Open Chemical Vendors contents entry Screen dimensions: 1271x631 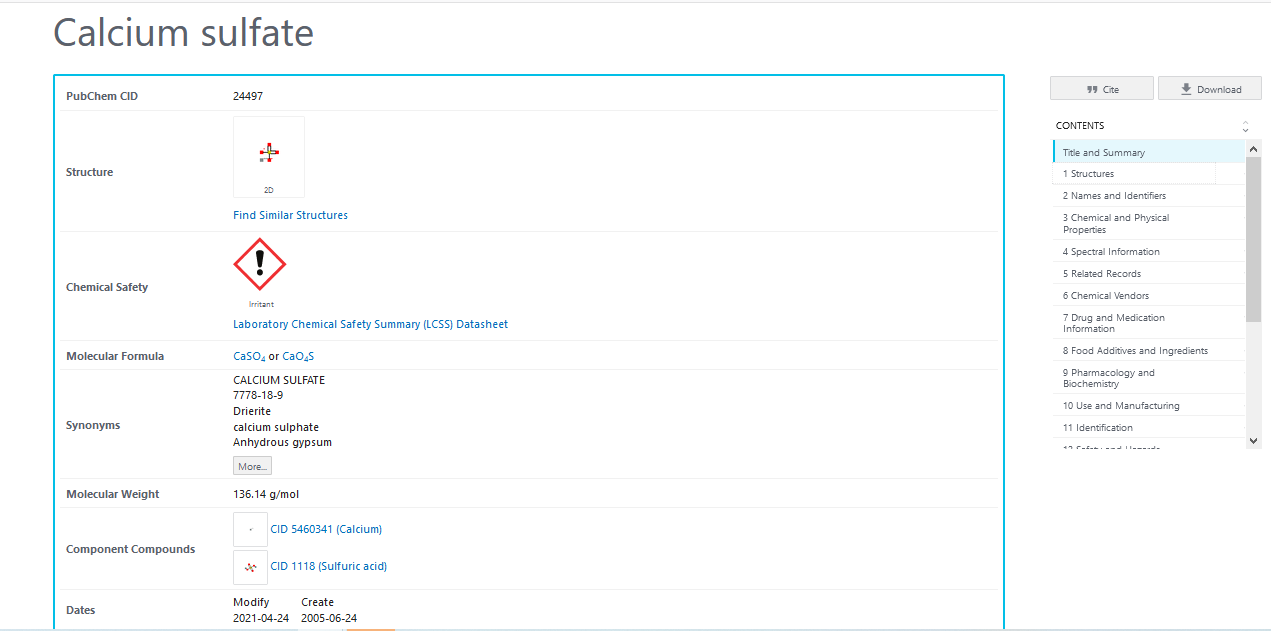[x=1106, y=296]
